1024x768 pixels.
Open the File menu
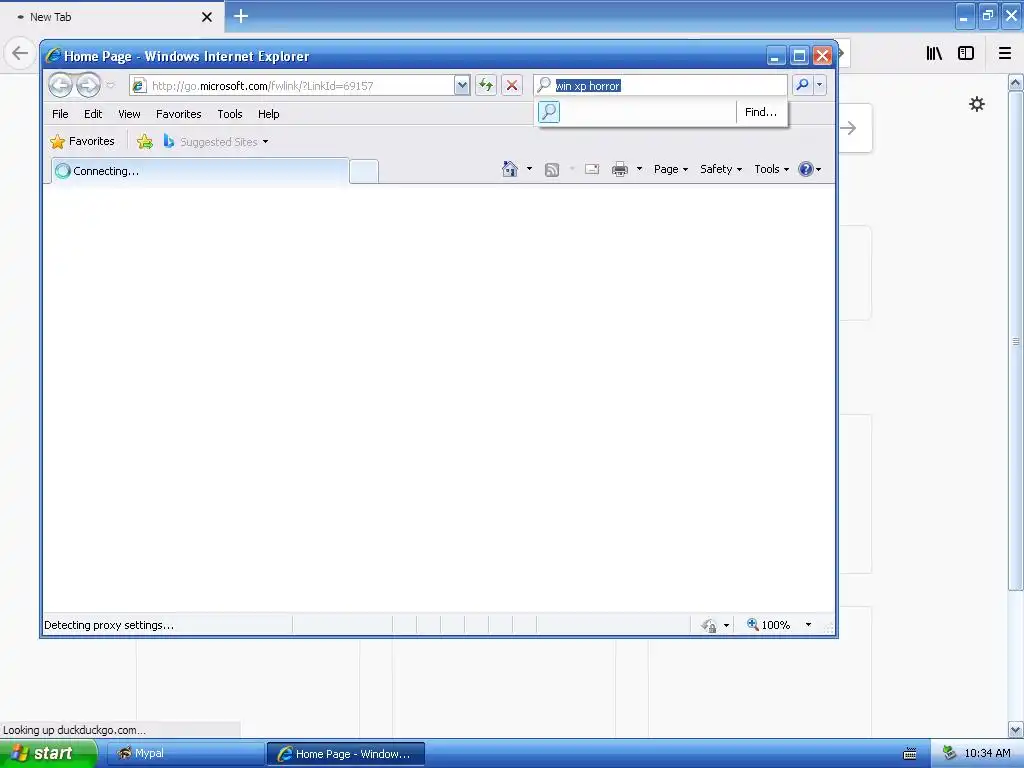60,114
